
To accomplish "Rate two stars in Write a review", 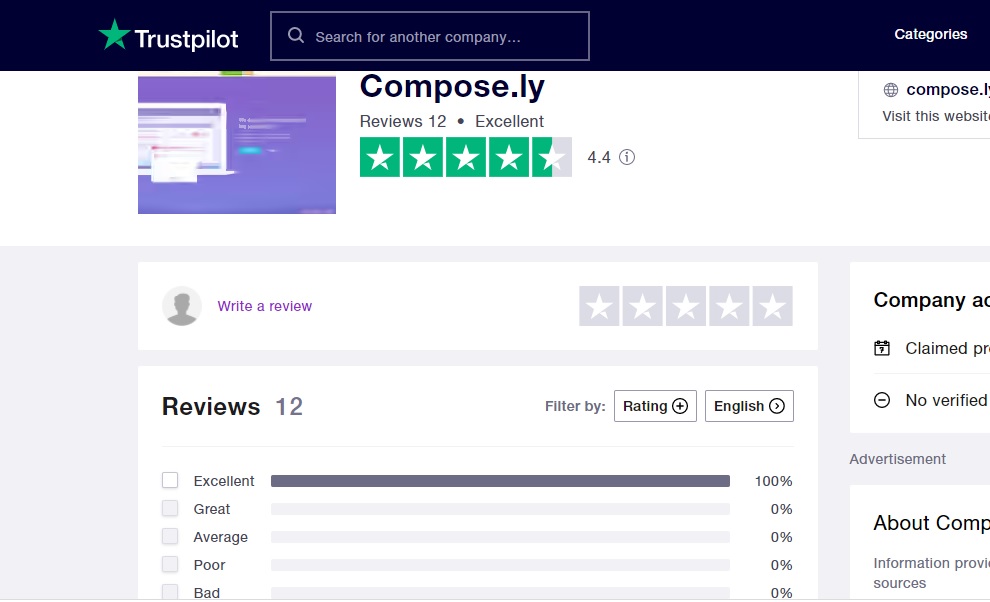I will (642, 306).
